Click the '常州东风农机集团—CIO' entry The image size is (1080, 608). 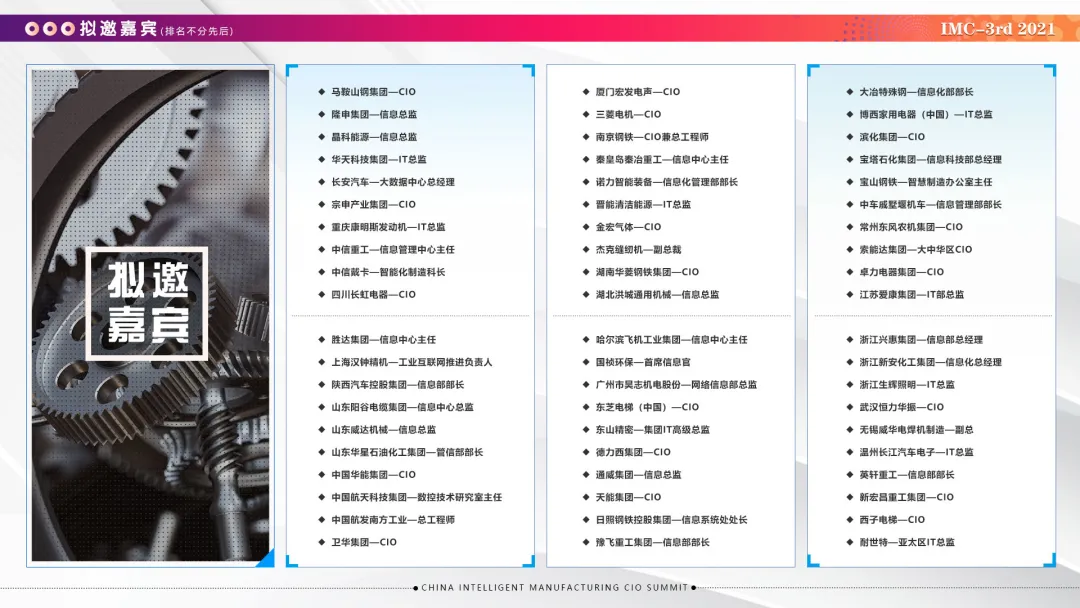click(x=911, y=227)
